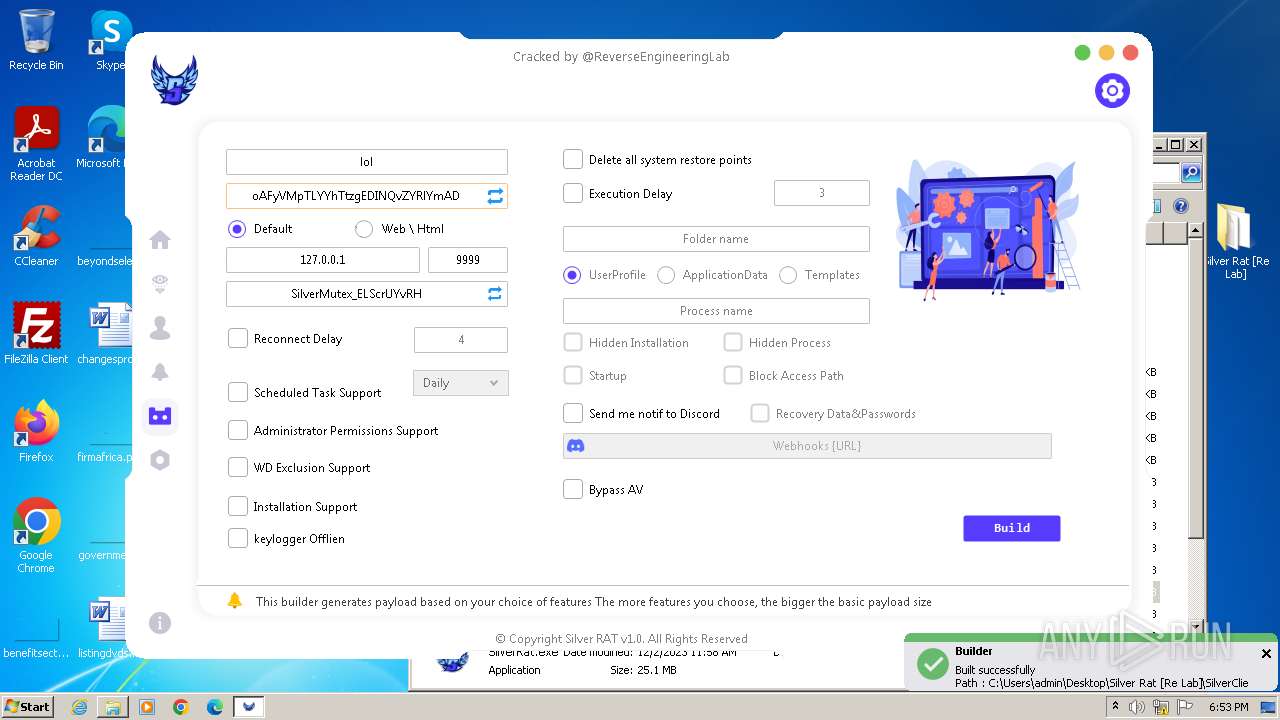Go to the Home sidebar icon
The image size is (1280, 720).
coord(160,240)
